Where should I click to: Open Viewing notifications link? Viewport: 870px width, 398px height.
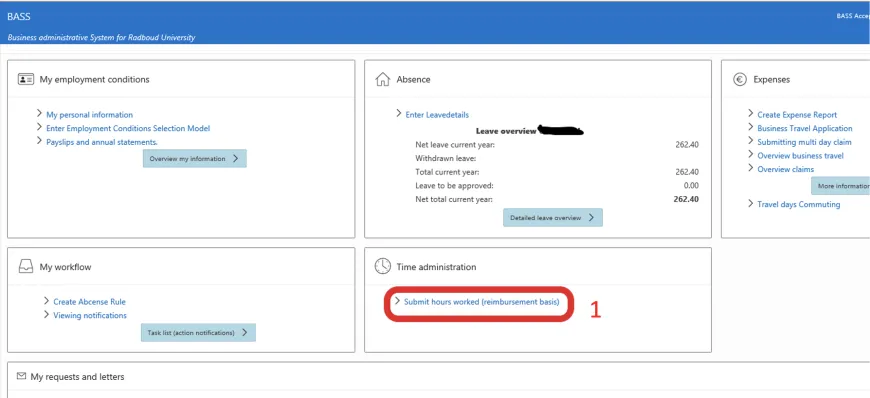tap(90, 315)
